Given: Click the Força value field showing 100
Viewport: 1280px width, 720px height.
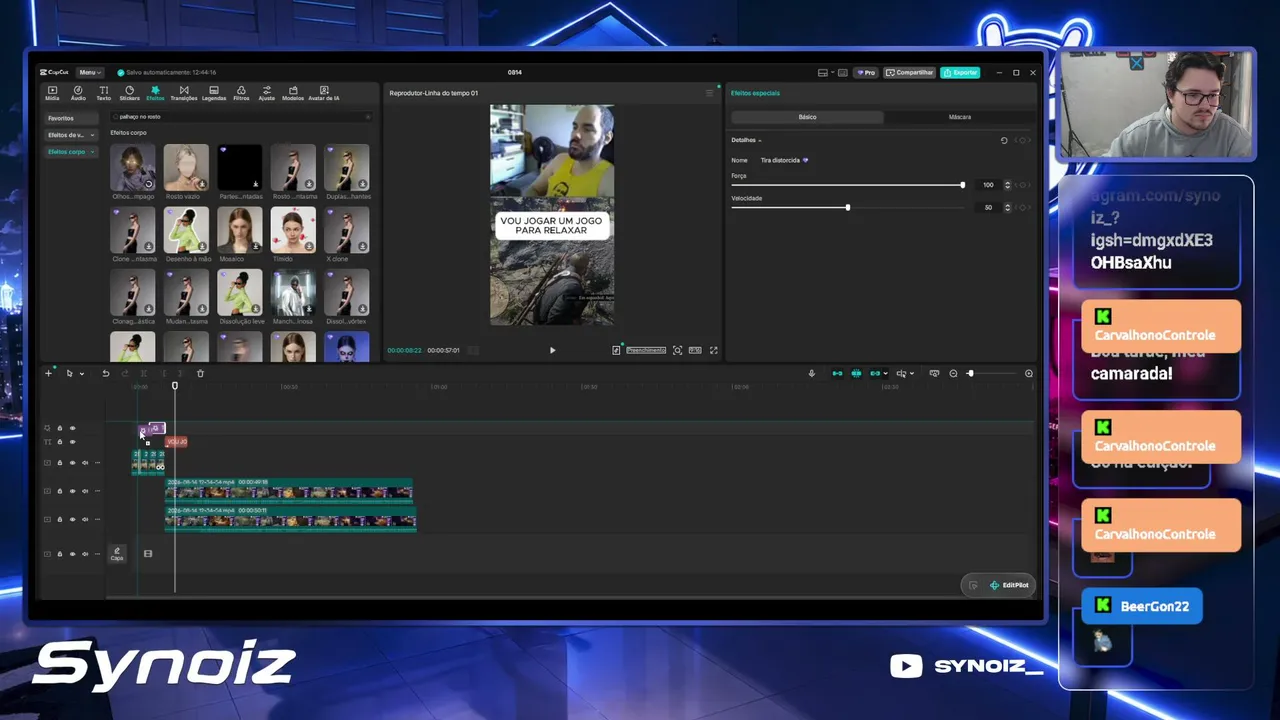Looking at the screenshot, I should click(988, 185).
